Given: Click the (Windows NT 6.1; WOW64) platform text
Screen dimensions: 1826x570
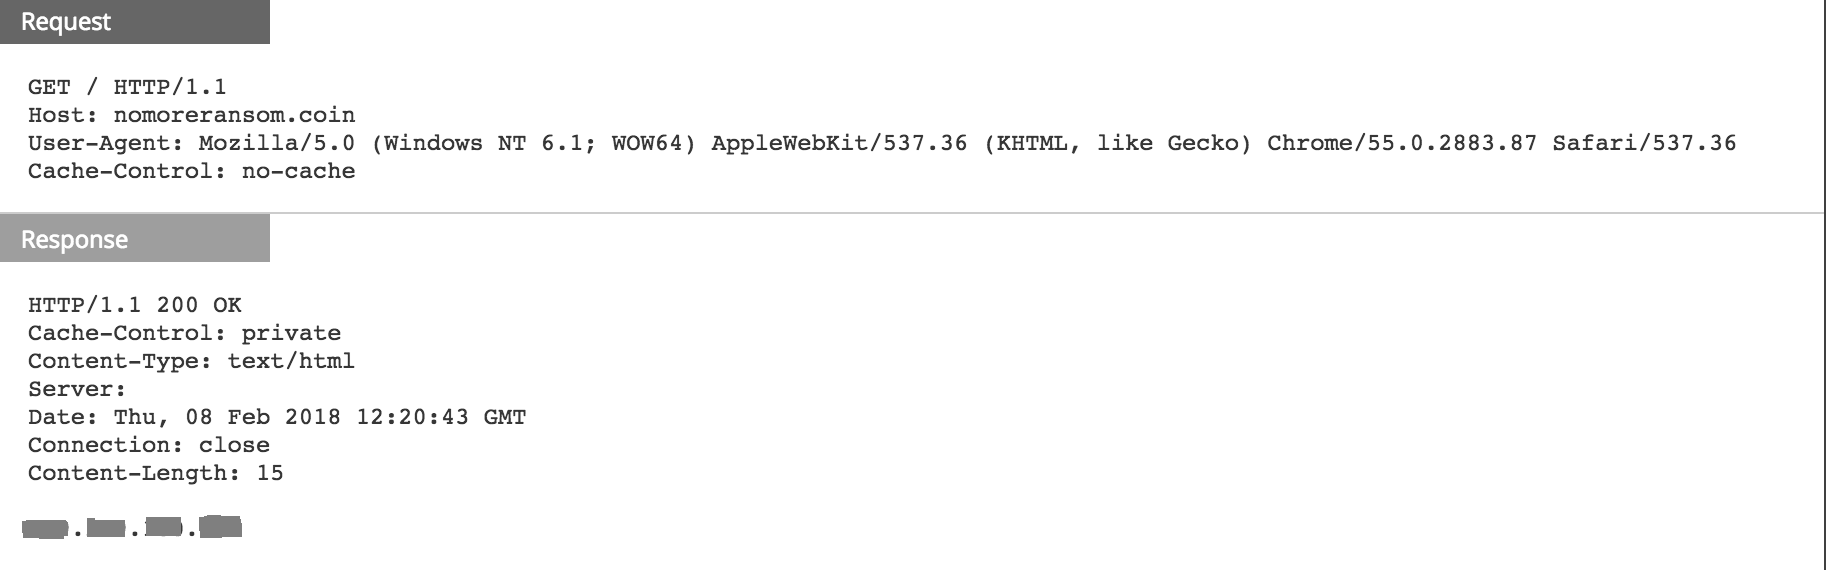Looking at the screenshot, I should tap(533, 143).
